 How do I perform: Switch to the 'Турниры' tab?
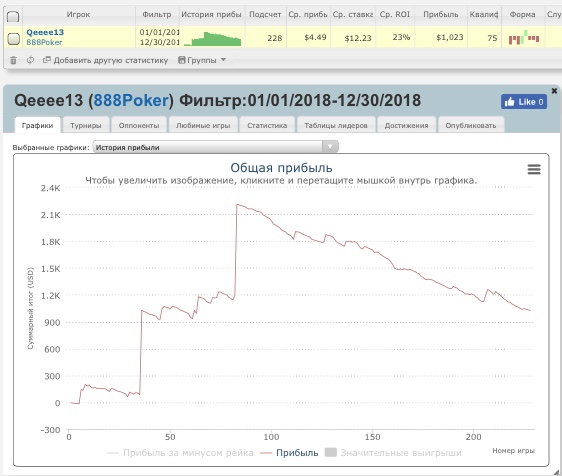tap(86, 125)
